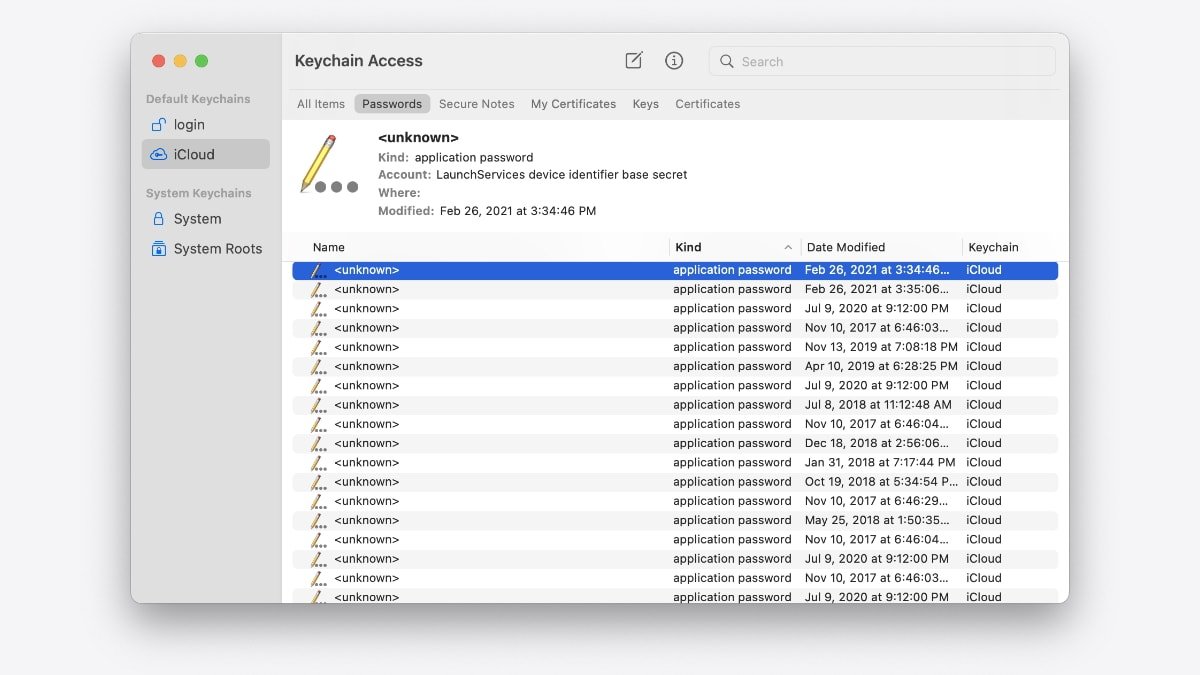Select the login keychain in sidebar
1200x675 pixels.
[205, 125]
